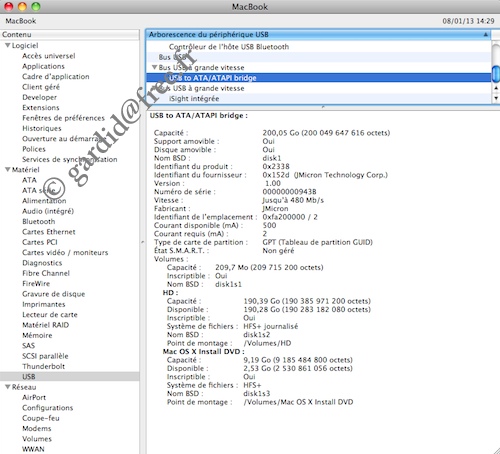Screen dimensions: 500x454
Task: Select Gravure de disque
Action: (54, 293)
